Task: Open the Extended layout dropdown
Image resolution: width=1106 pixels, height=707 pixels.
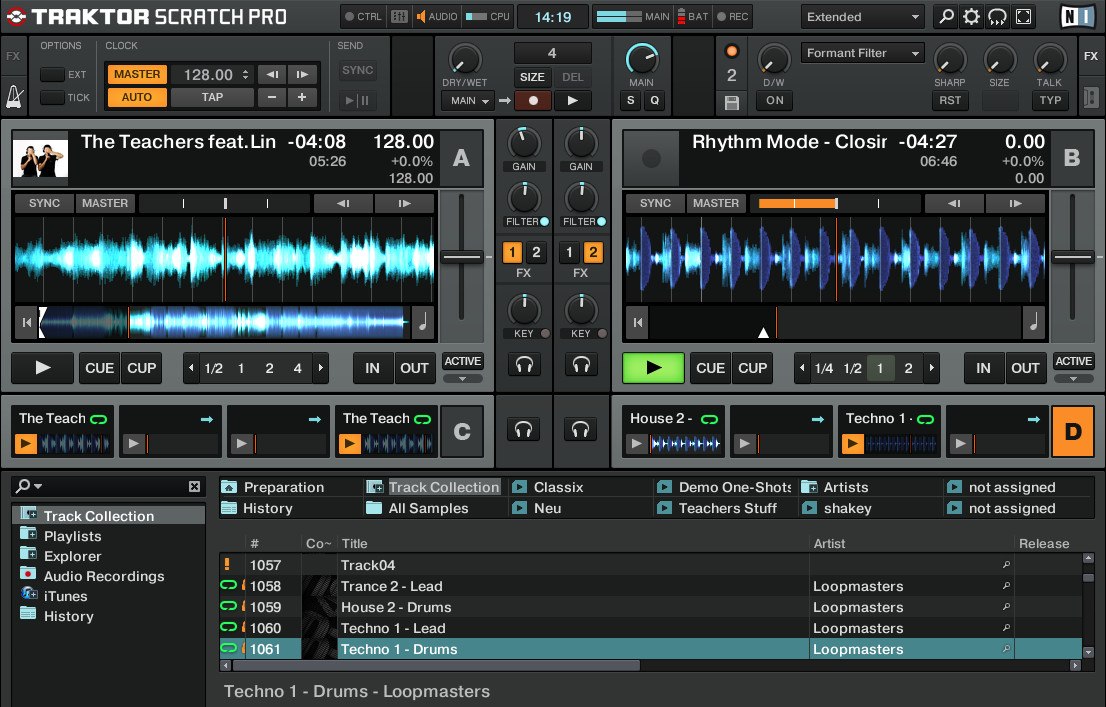Action: click(x=863, y=16)
